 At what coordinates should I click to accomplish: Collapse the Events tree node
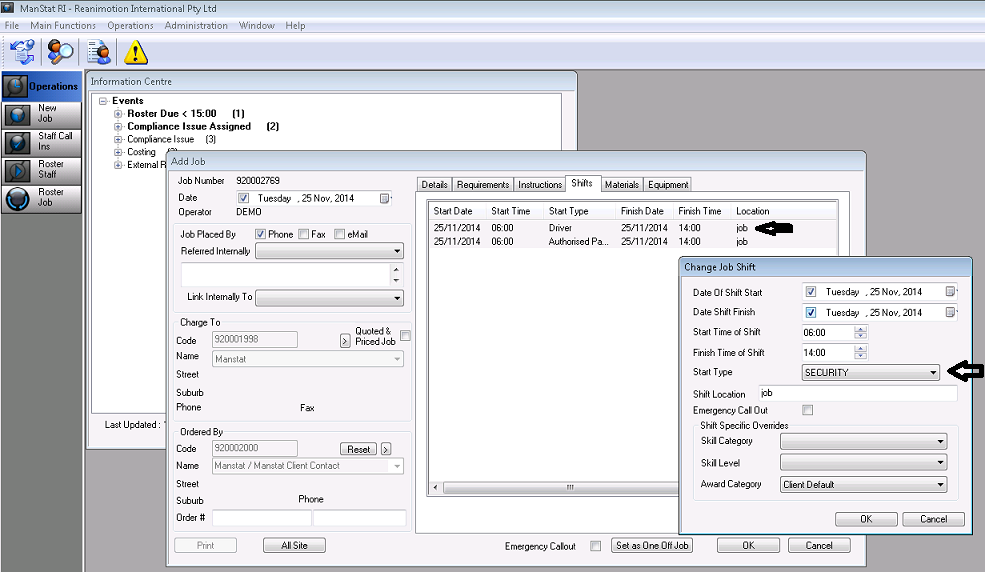click(x=104, y=101)
